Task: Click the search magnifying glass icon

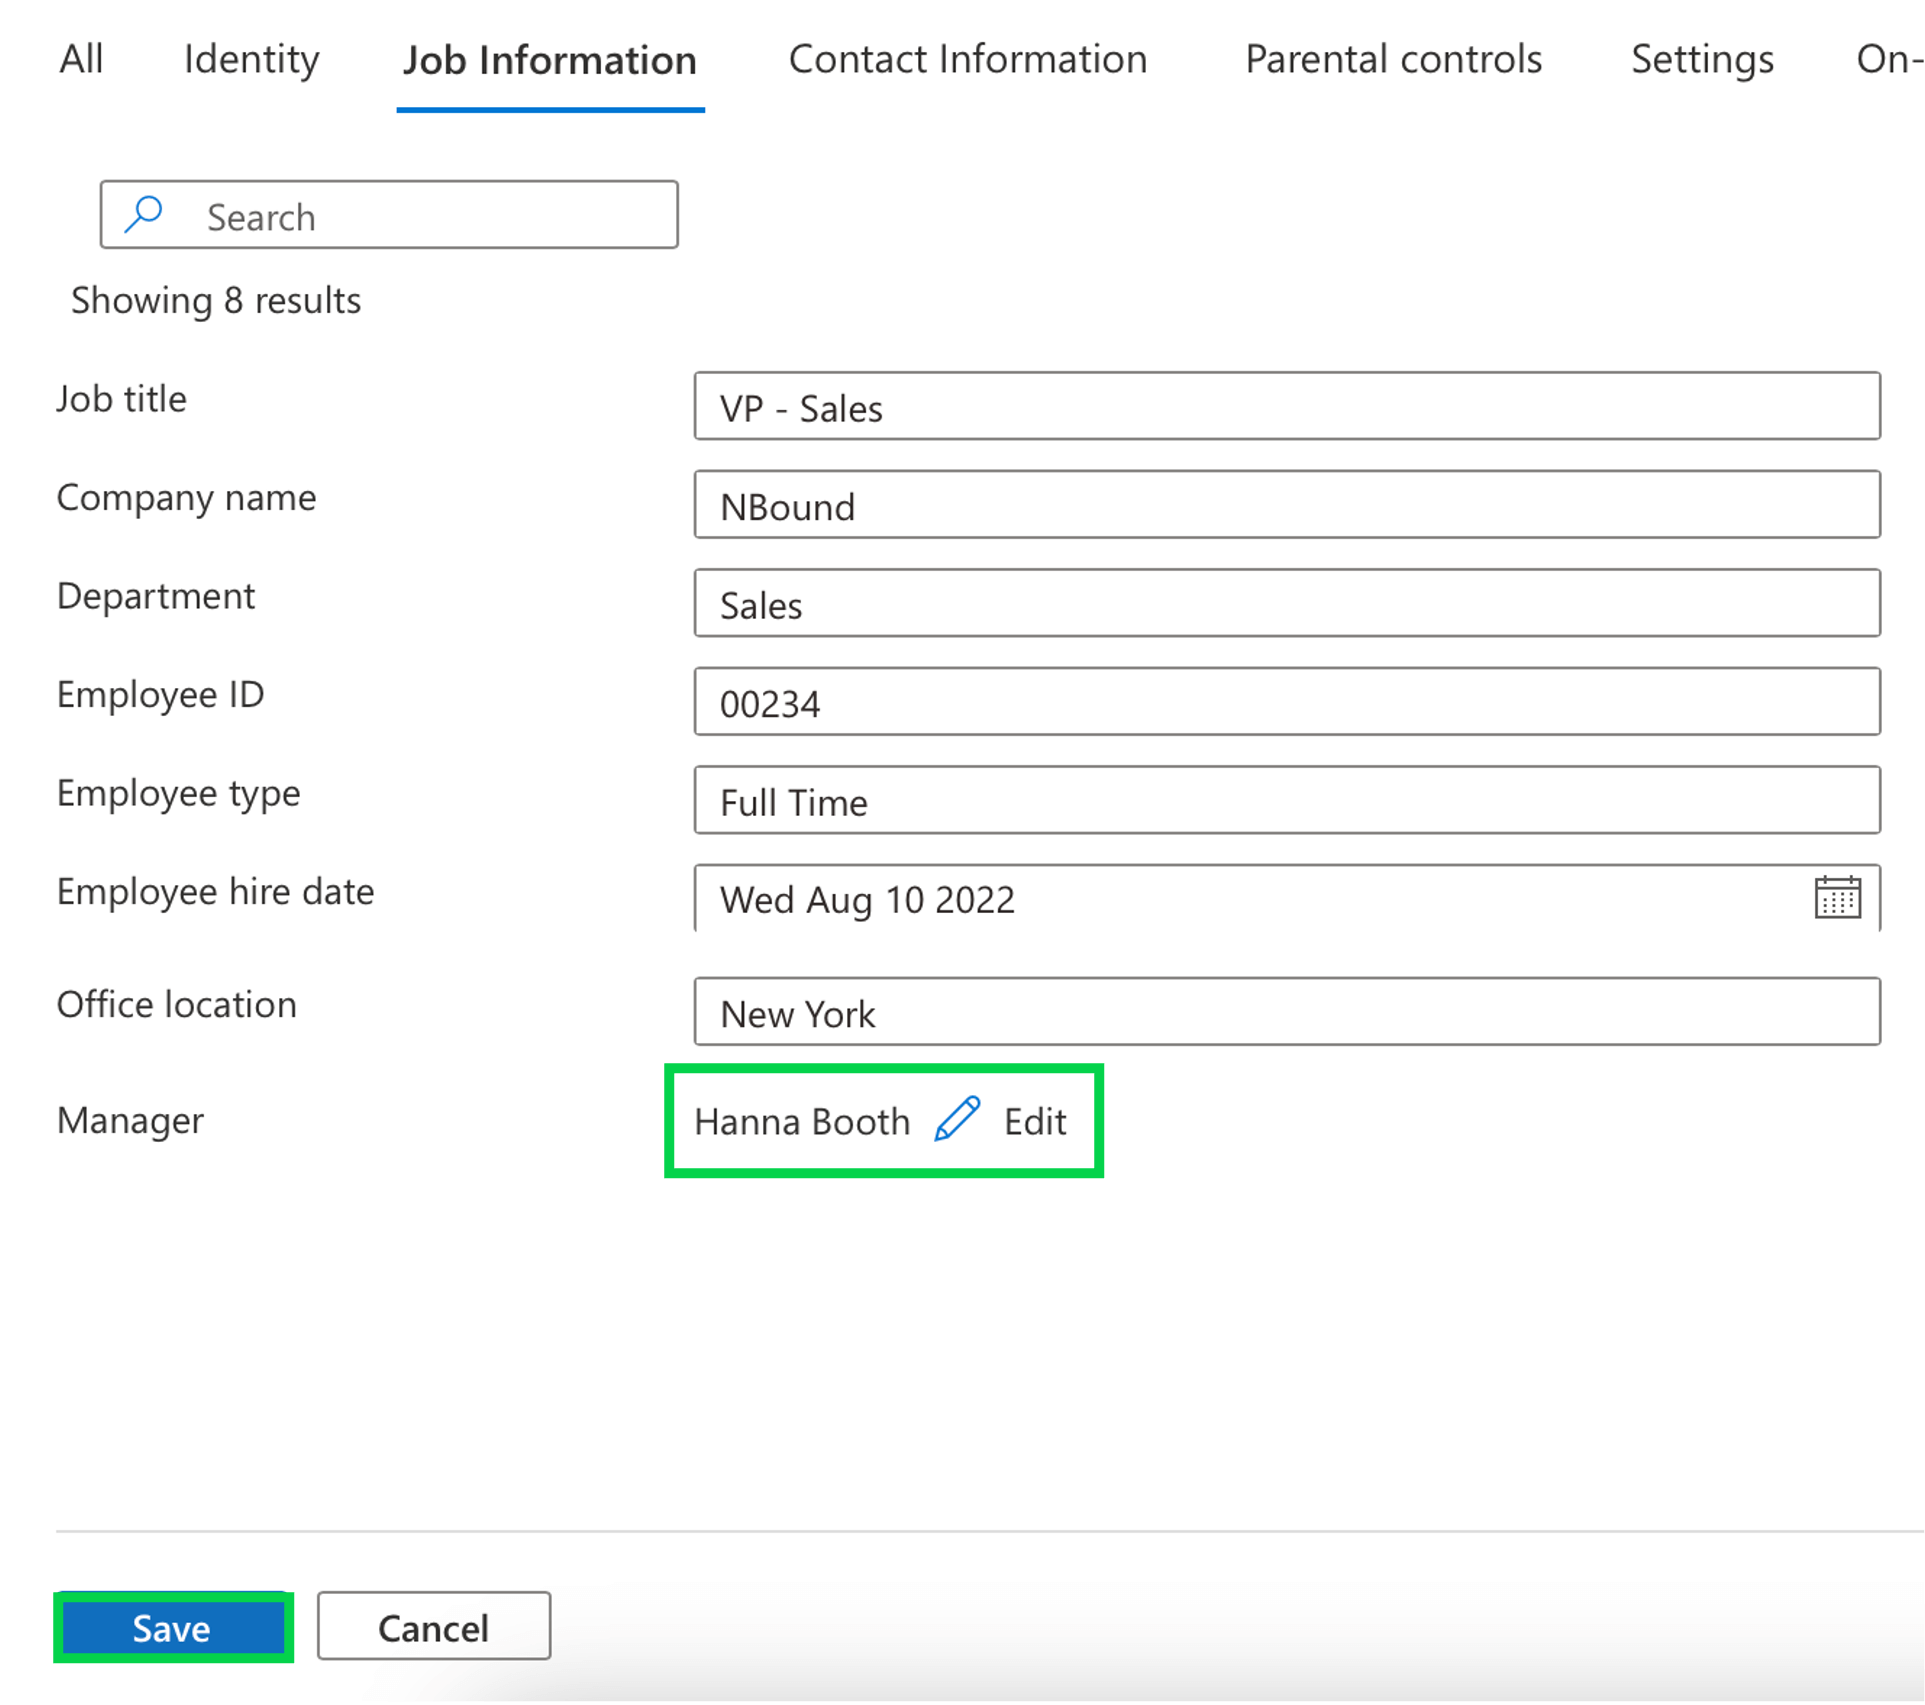Action: (143, 213)
